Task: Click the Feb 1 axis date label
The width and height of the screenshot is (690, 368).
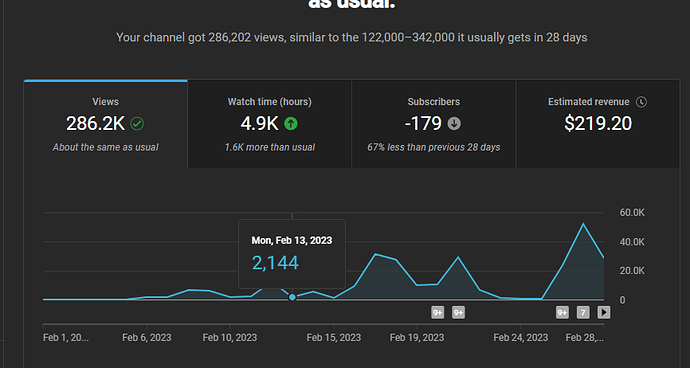Action: [66, 338]
